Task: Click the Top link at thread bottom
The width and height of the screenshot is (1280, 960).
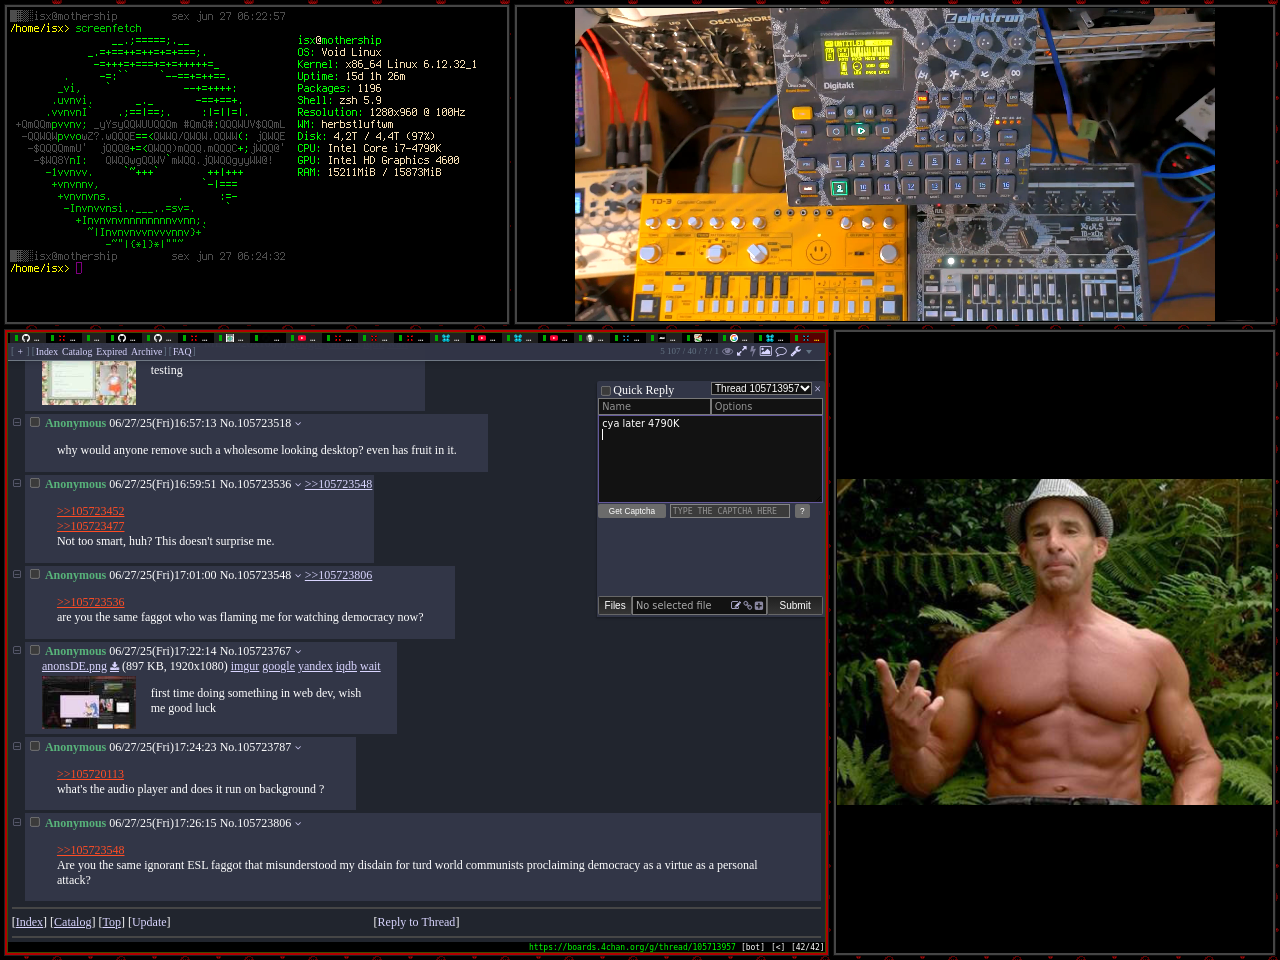Action: [x=112, y=922]
